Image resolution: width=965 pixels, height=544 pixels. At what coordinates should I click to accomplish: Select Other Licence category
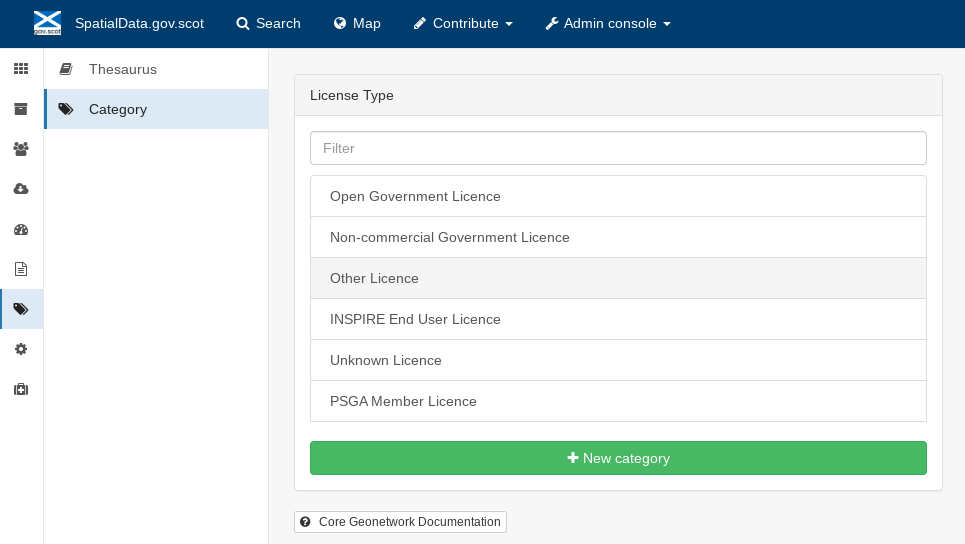[x=618, y=278]
